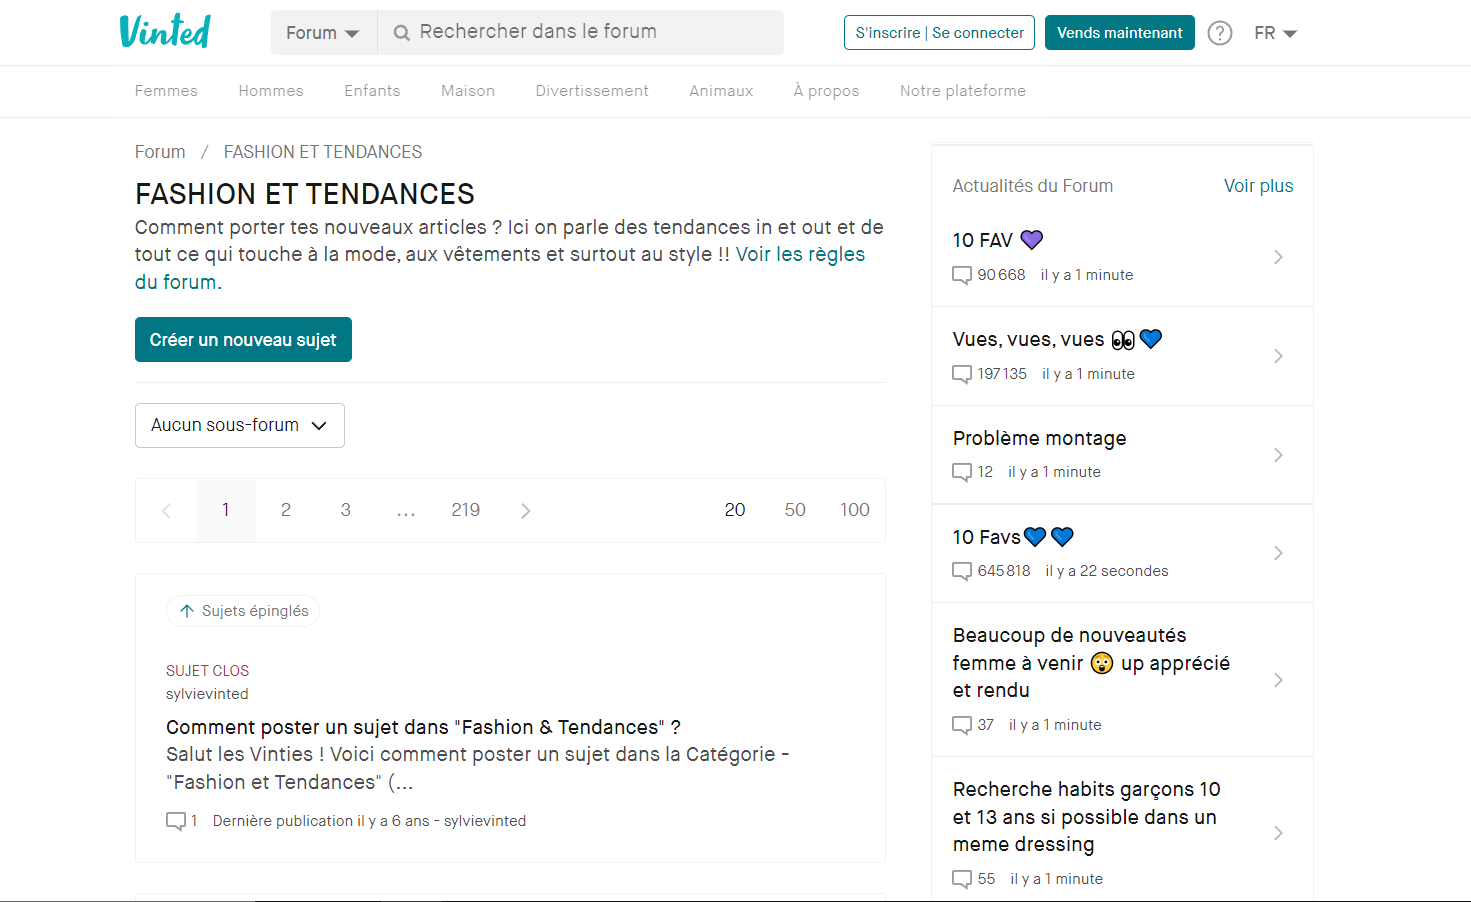The width and height of the screenshot is (1471, 902).
Task: Go to Forum breadcrumb link
Action: [x=160, y=152]
